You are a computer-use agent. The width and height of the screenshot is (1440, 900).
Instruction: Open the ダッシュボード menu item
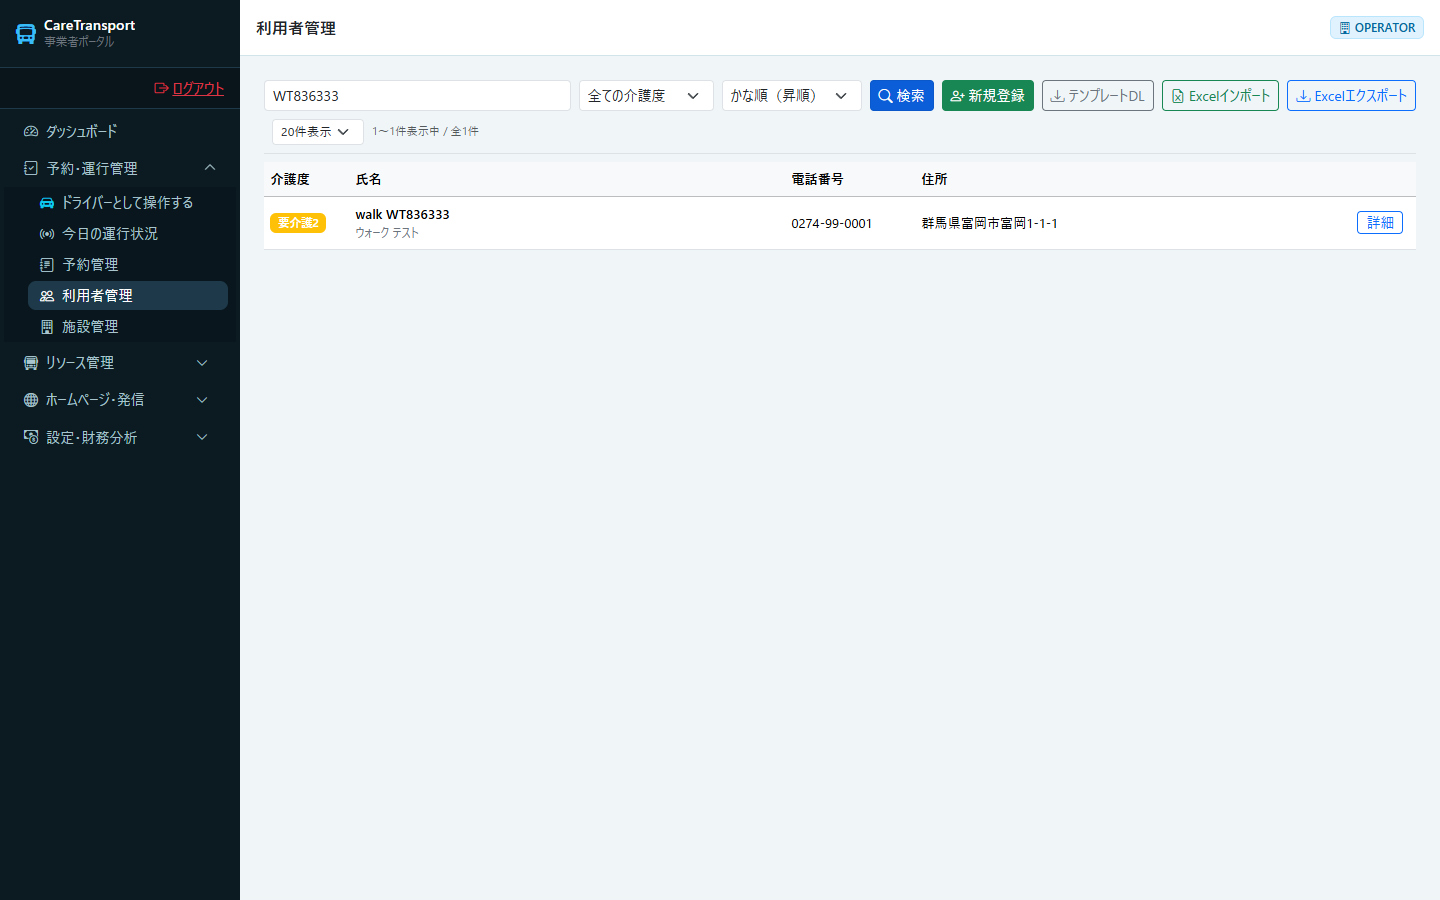(120, 131)
